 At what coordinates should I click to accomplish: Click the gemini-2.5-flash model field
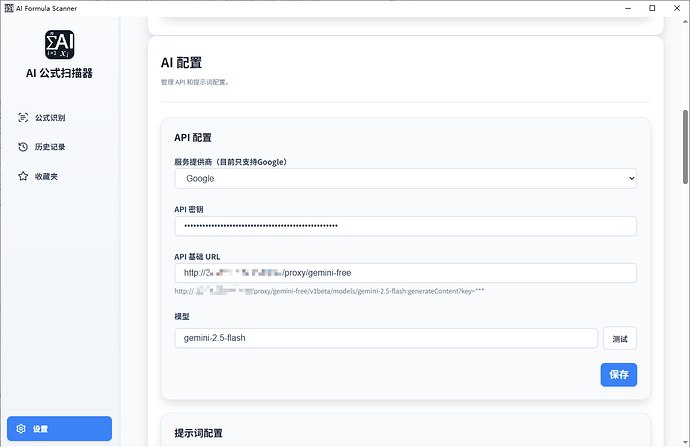pyautogui.click(x=386, y=338)
